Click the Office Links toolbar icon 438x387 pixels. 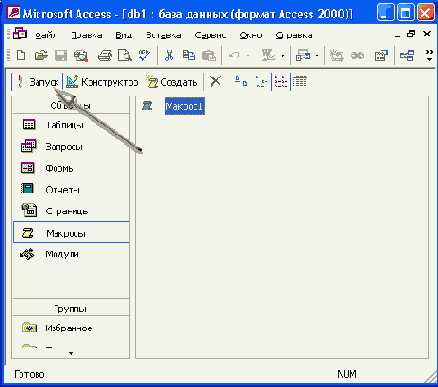pos(268,55)
